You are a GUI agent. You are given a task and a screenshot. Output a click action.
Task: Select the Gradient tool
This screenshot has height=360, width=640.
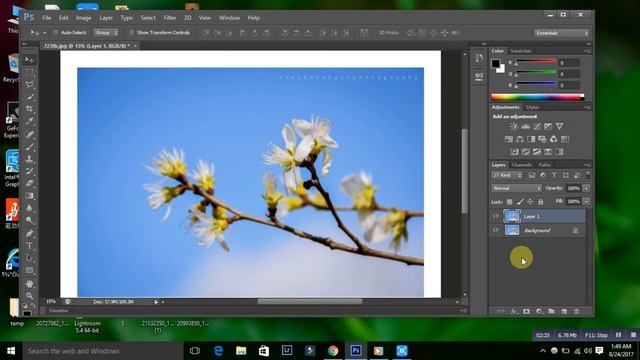(x=29, y=196)
